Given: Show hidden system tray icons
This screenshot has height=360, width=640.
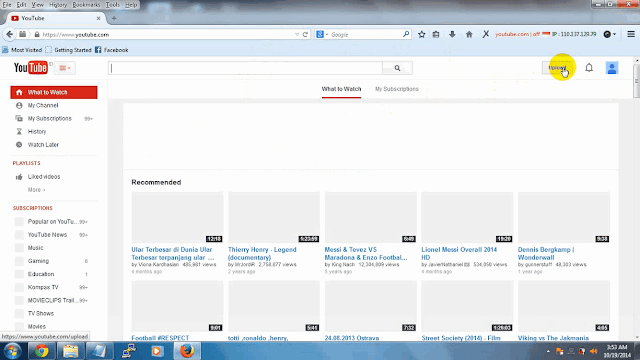Looking at the screenshot, I should click(x=548, y=351).
